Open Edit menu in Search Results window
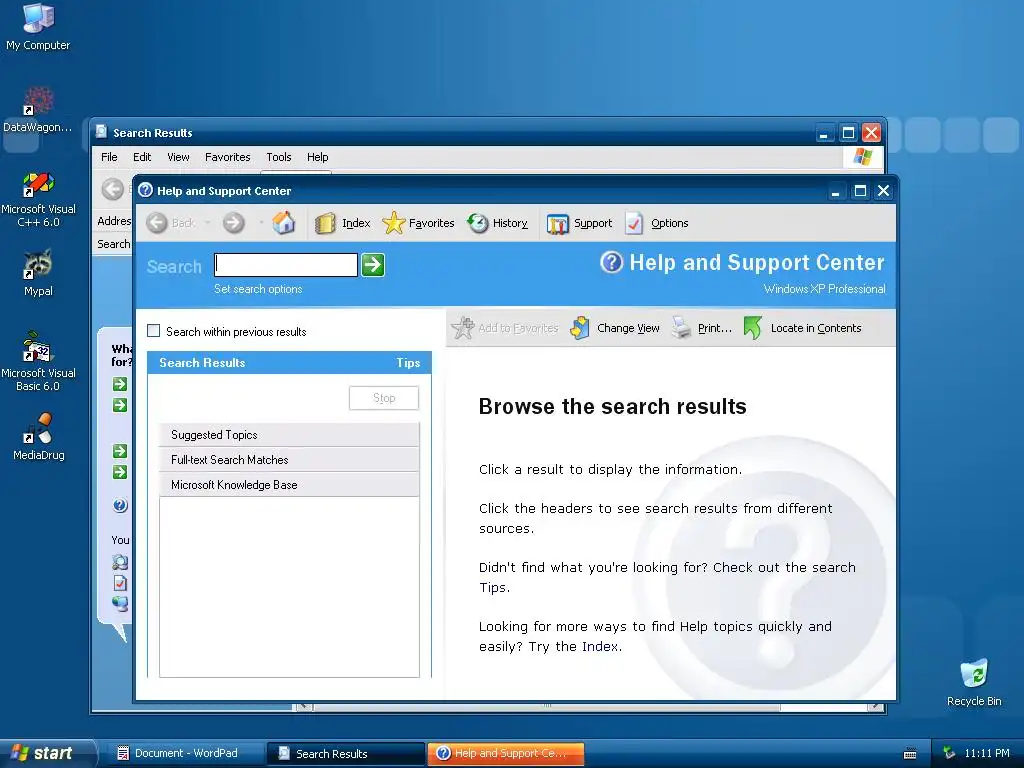1024x768 pixels. [x=142, y=157]
